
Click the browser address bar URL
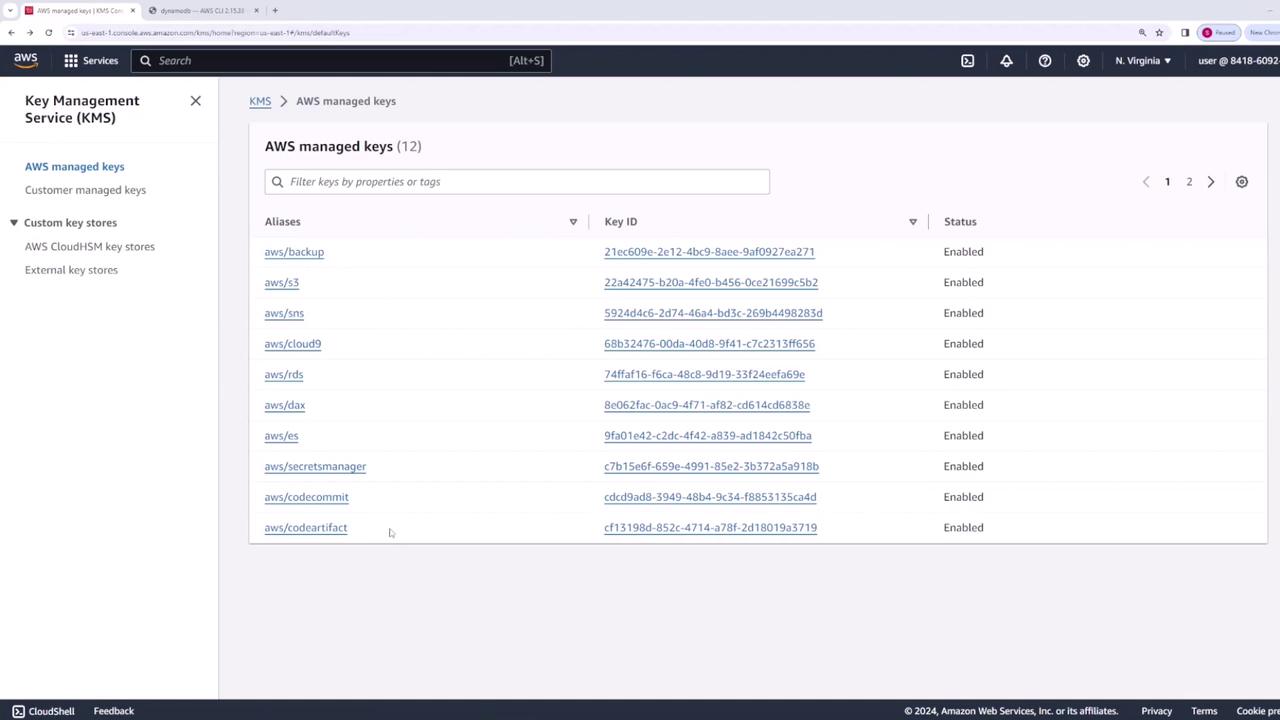[215, 33]
